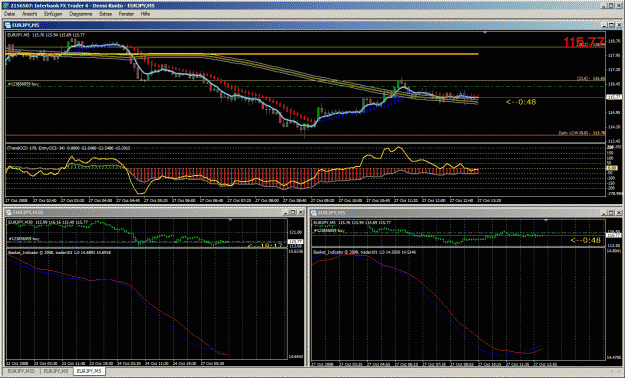Select the active EURJPY,M5 bottom tab
Screen dimensions: 625x378
(x=89, y=371)
